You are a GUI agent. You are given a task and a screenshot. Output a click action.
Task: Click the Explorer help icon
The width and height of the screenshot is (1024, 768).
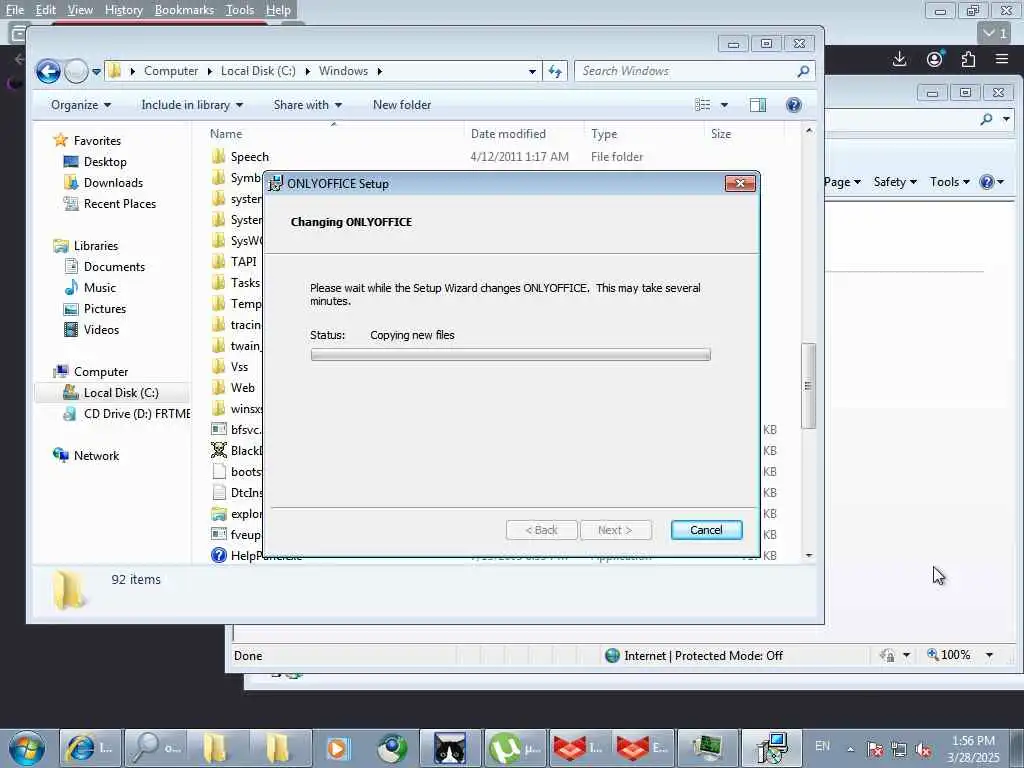click(793, 105)
